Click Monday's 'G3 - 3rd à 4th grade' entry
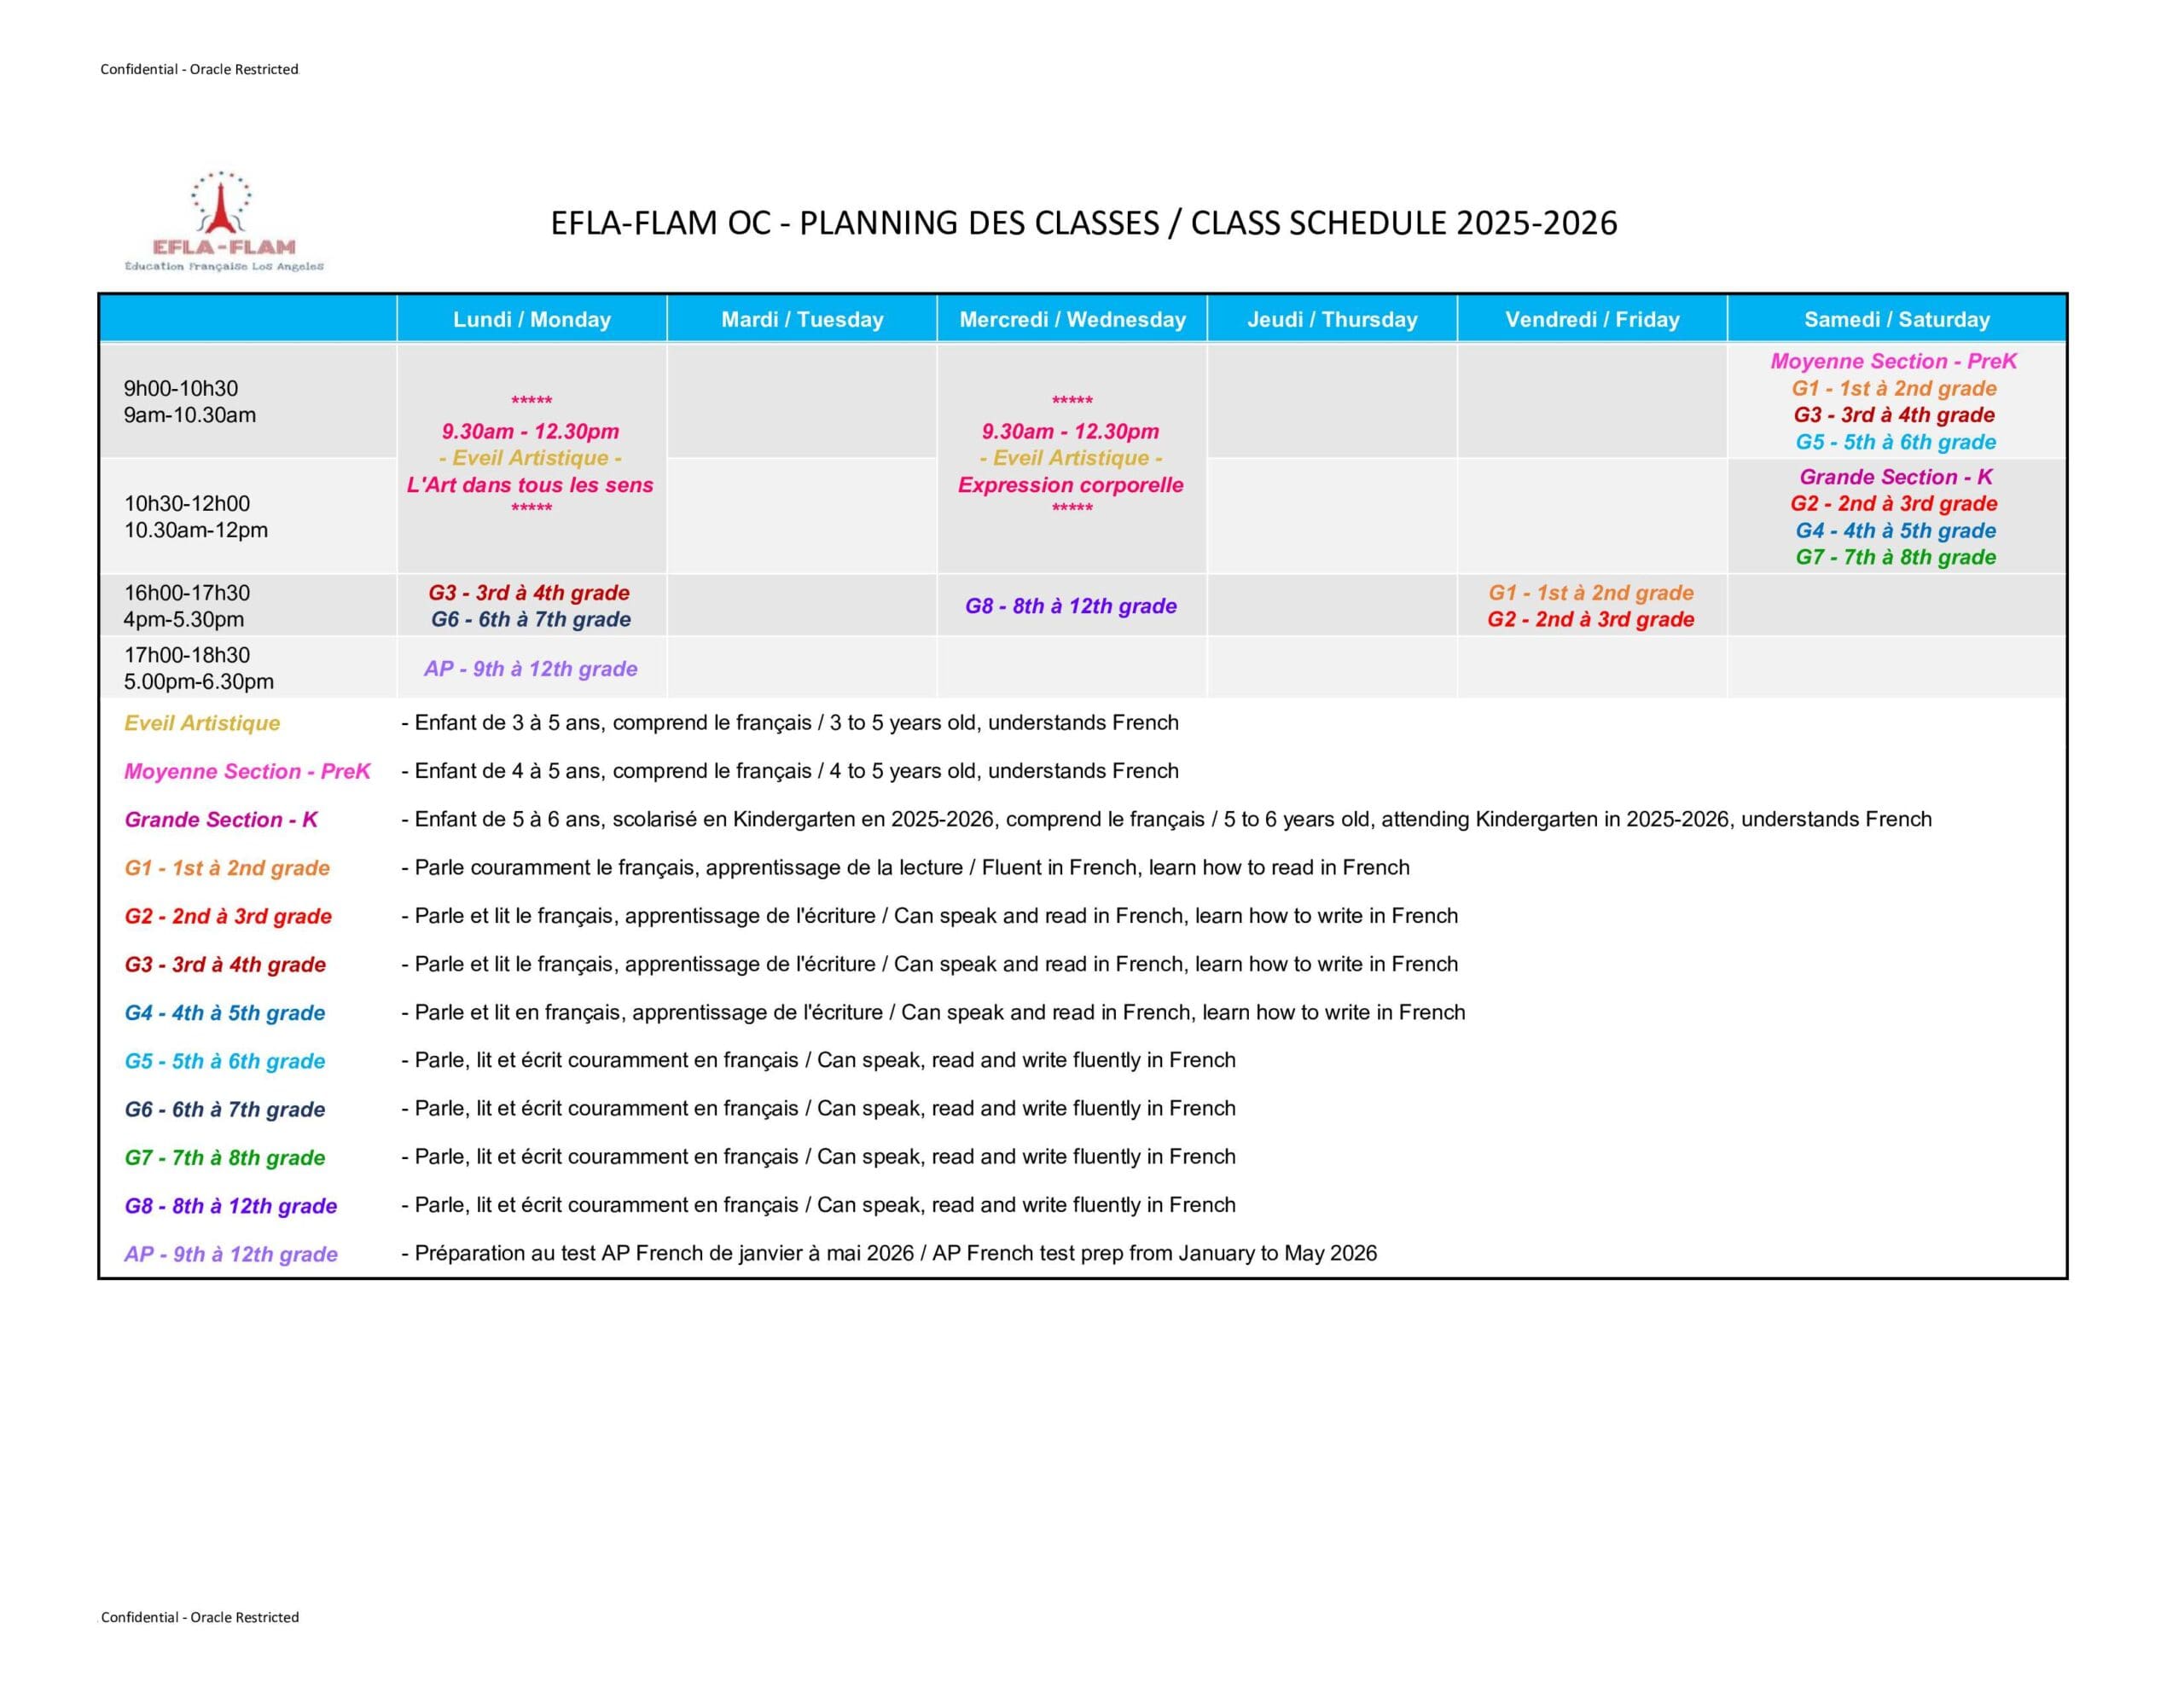This screenshot has width=2184, height=1687. pyautogui.click(x=529, y=593)
